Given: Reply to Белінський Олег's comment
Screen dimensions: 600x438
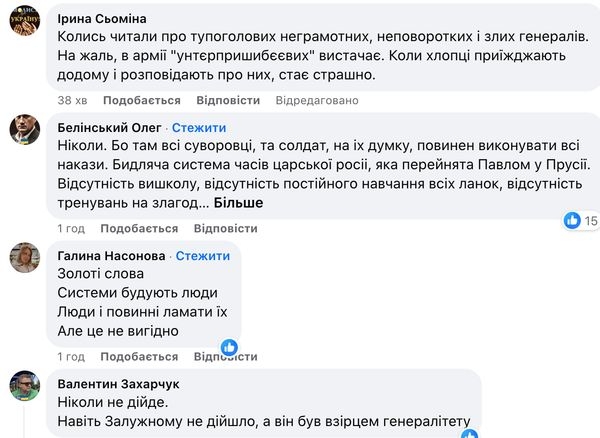Looking at the screenshot, I should pos(228,229).
